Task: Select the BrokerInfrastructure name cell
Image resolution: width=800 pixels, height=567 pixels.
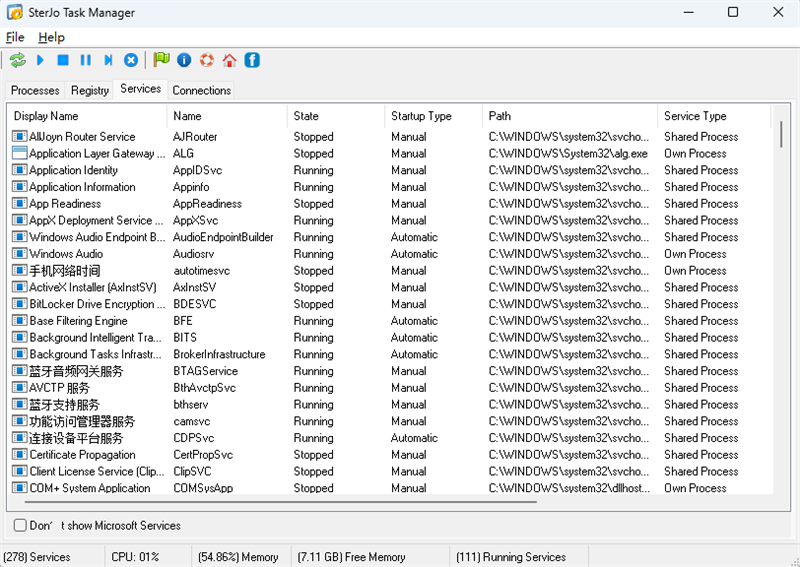Action: coord(219,354)
